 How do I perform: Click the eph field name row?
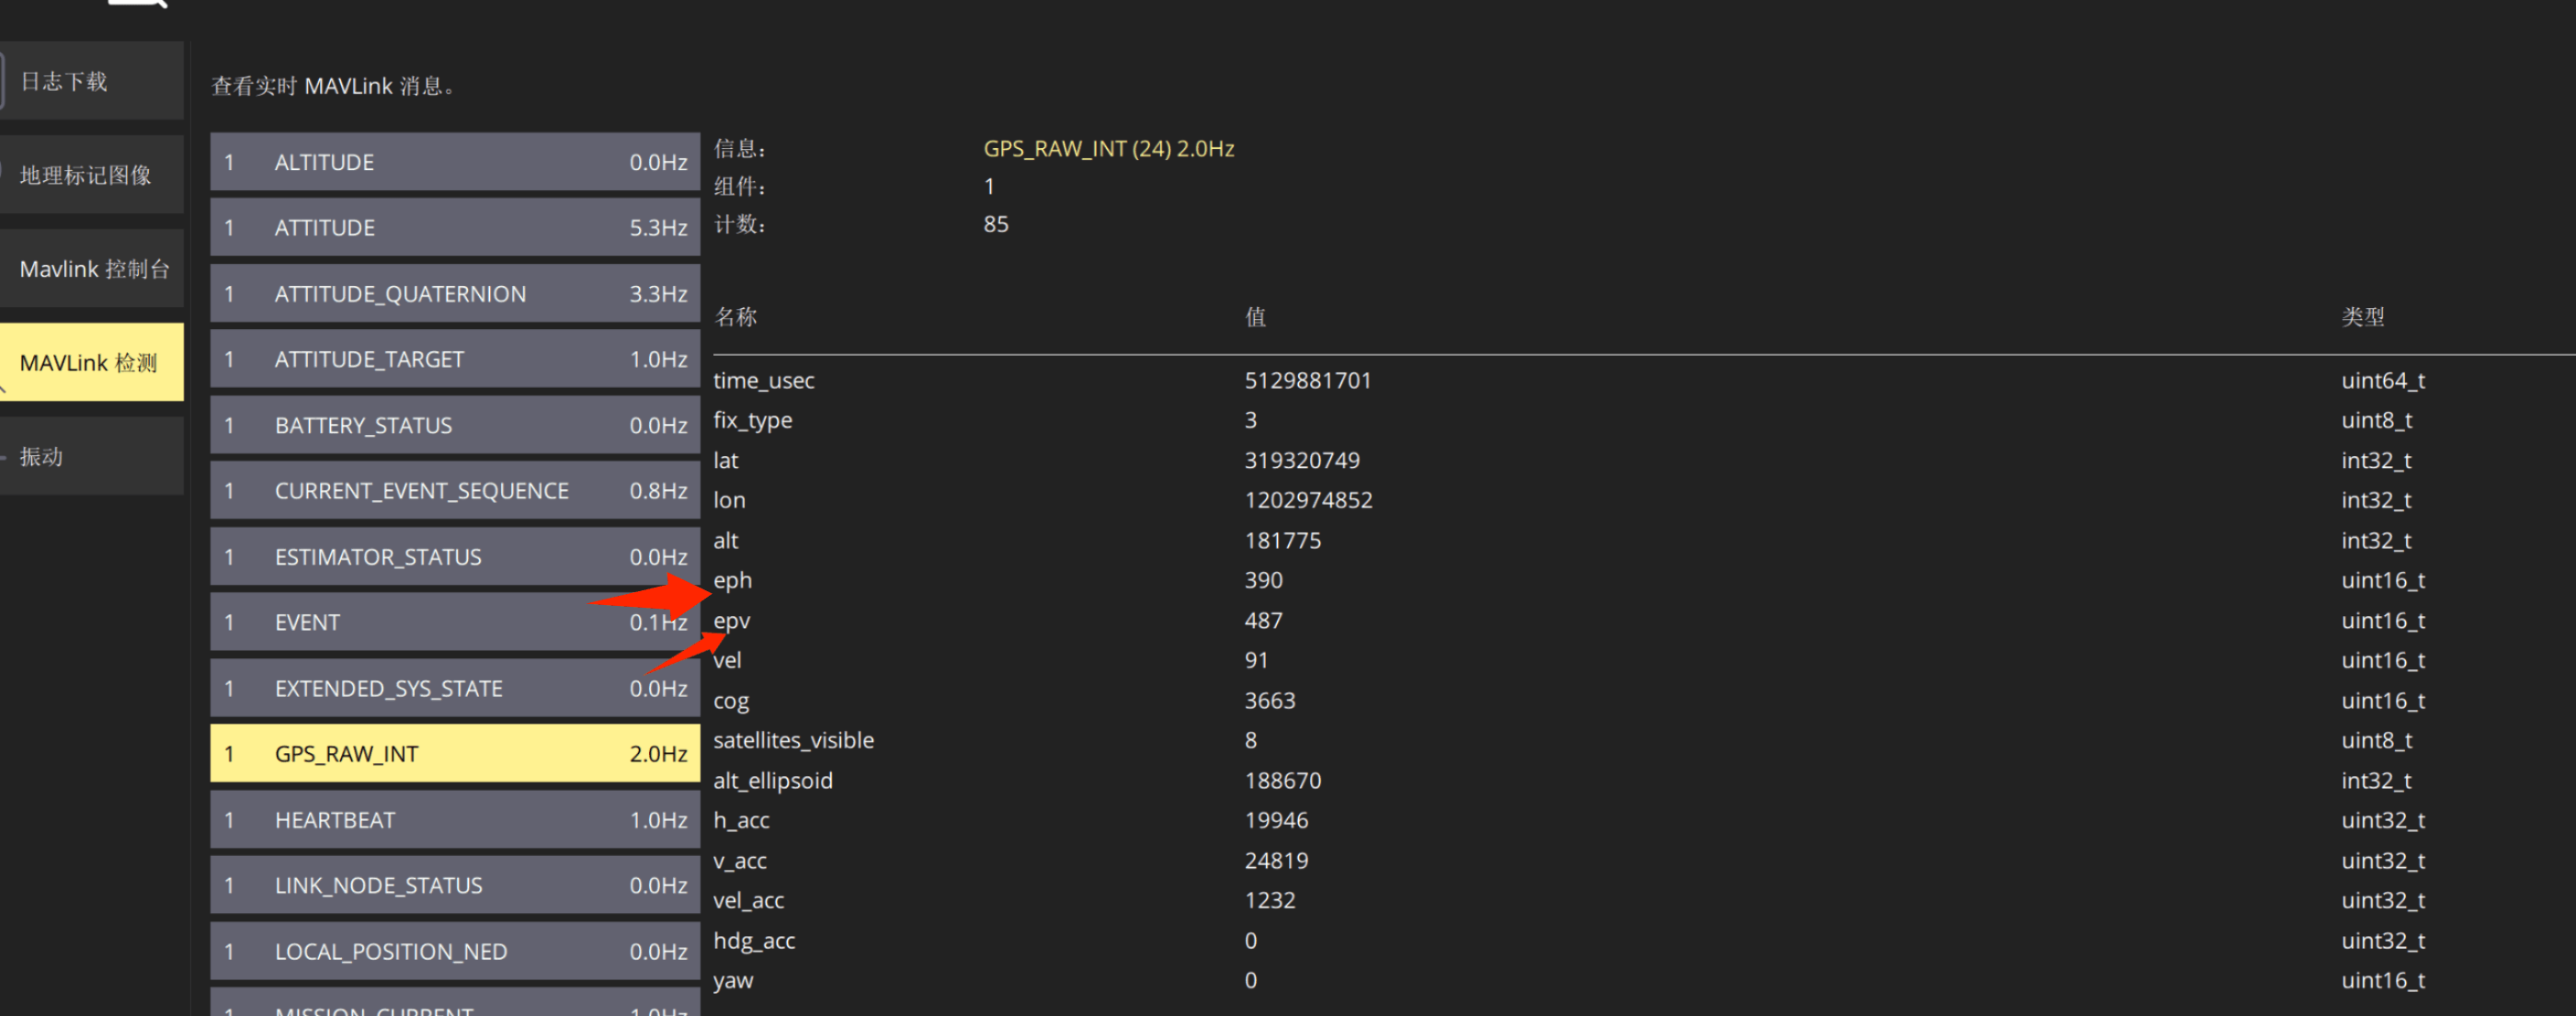[733, 580]
